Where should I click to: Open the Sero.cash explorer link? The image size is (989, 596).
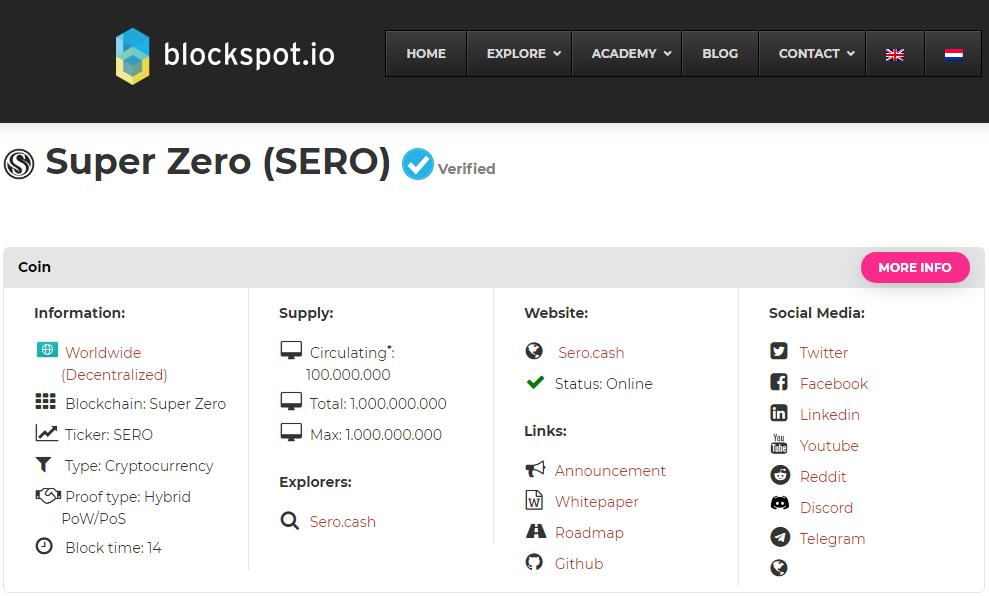tap(342, 522)
